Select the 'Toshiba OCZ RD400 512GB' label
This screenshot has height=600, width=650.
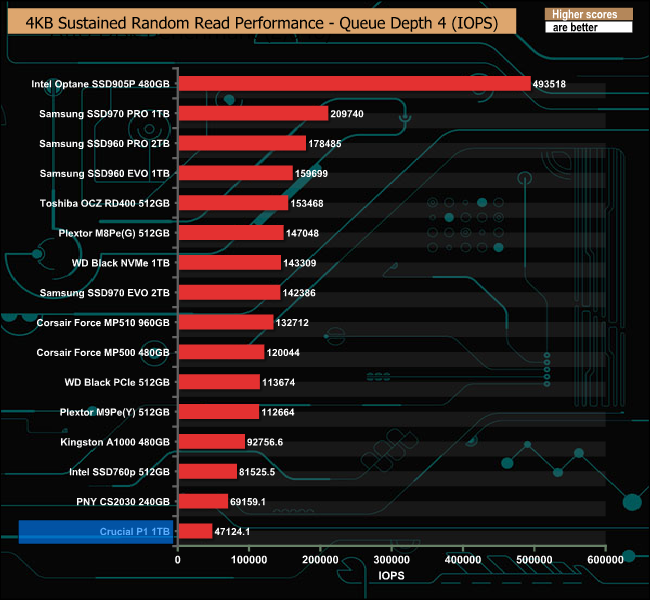pos(104,203)
